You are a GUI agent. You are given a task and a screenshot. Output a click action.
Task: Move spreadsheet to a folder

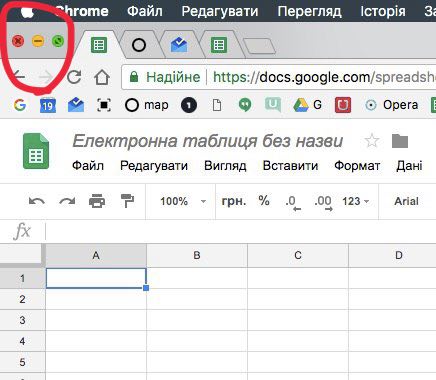pos(400,141)
